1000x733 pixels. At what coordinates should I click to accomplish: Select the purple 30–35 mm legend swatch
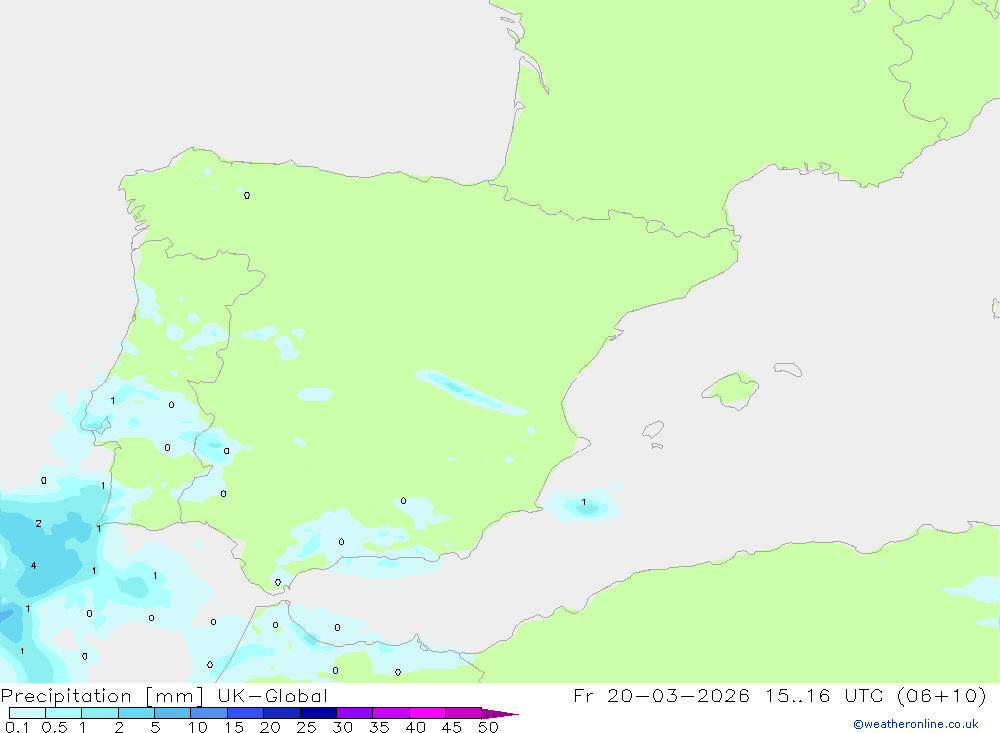355,713
